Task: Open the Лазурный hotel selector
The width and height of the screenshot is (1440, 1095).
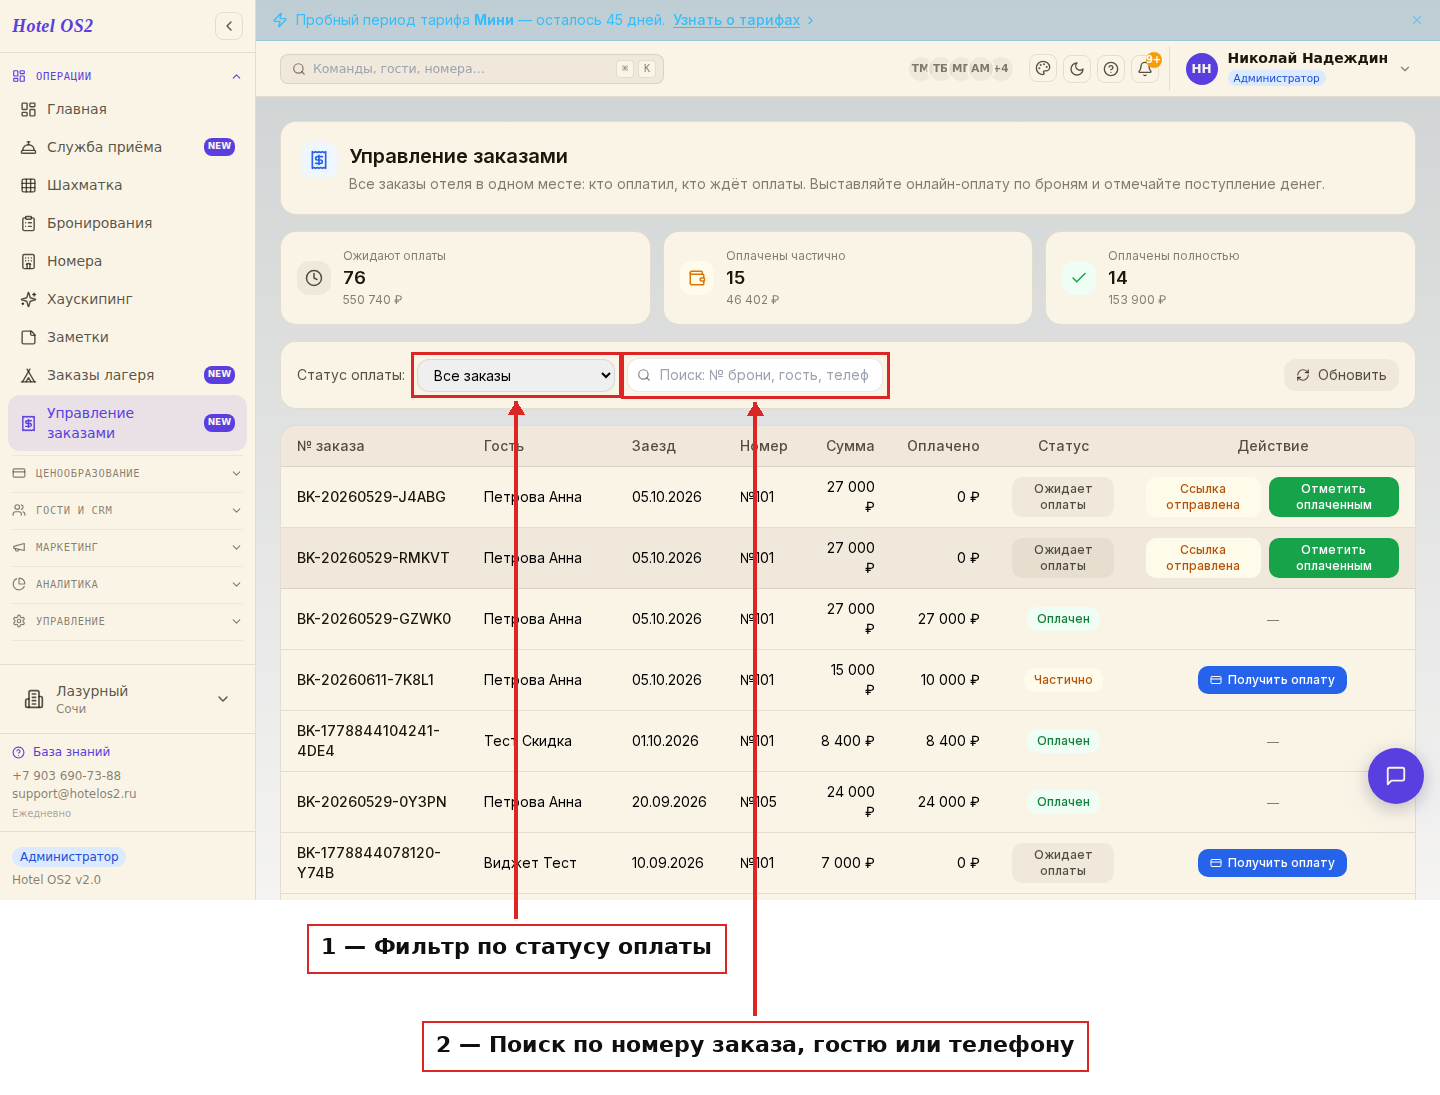Action: [x=127, y=699]
